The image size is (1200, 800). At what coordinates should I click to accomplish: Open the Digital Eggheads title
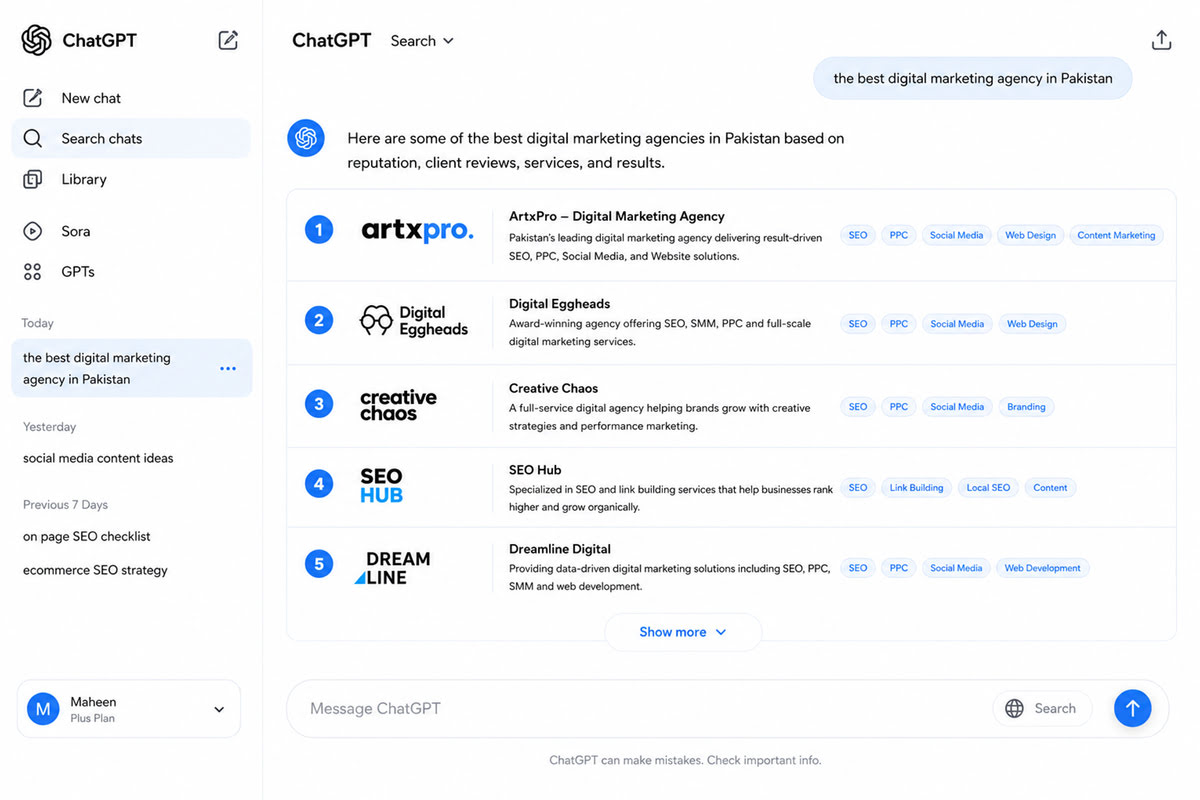pos(559,304)
